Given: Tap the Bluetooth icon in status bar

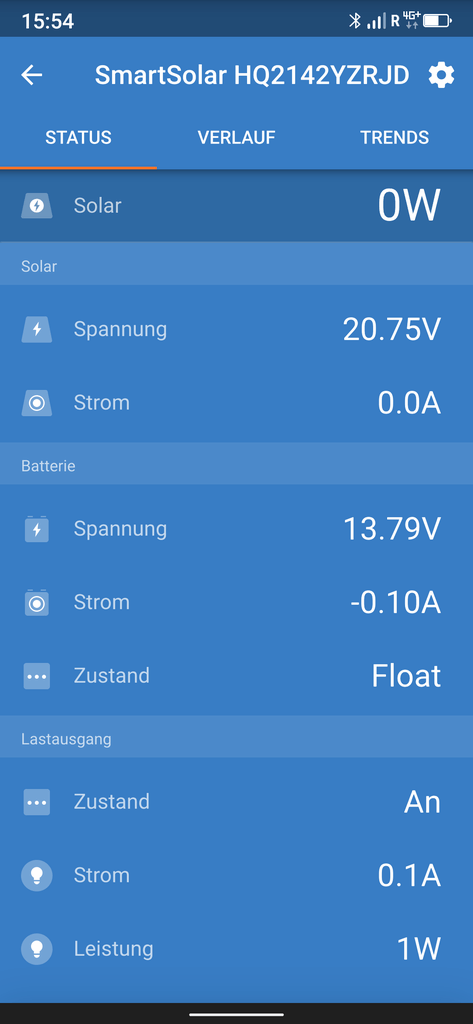Looking at the screenshot, I should tap(355, 21).
